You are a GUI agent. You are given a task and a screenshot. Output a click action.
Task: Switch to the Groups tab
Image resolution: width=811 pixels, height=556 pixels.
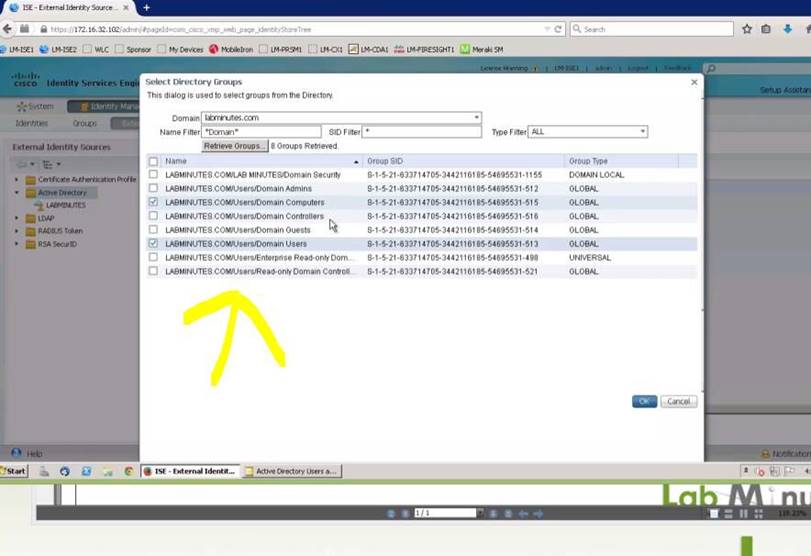(x=84, y=124)
